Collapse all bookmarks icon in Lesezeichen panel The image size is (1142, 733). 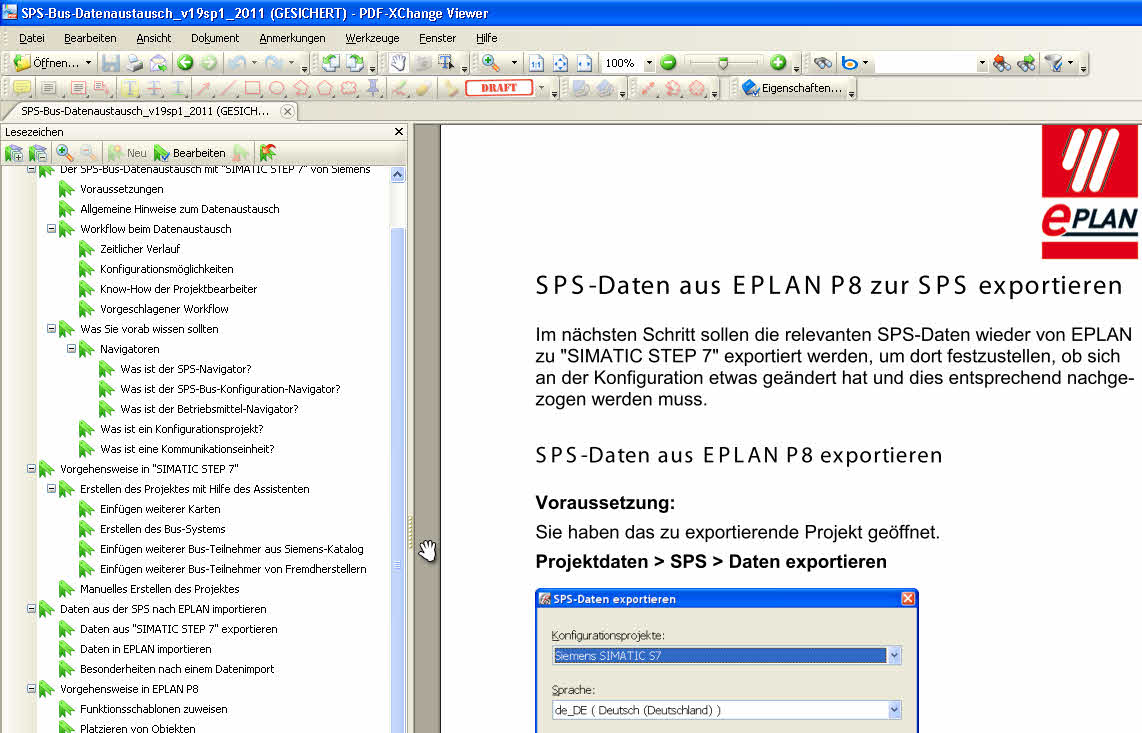pos(38,153)
